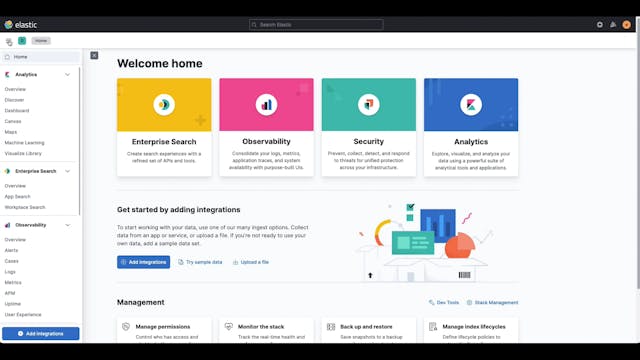Collapse the Enterprise Search sidebar section
This screenshot has width=640, height=360.
[67, 171]
